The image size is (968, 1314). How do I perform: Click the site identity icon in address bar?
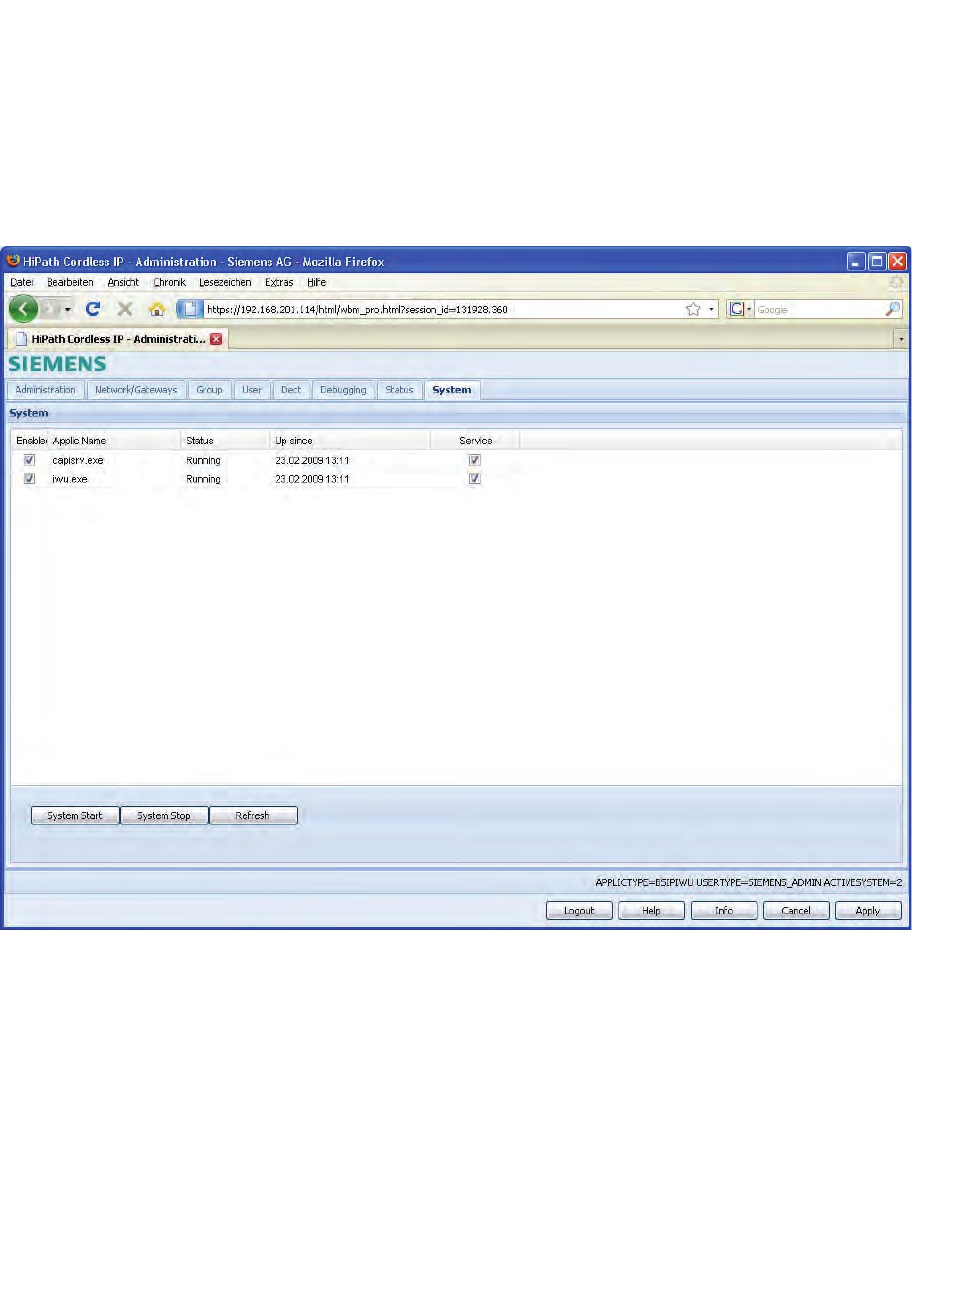coord(190,309)
